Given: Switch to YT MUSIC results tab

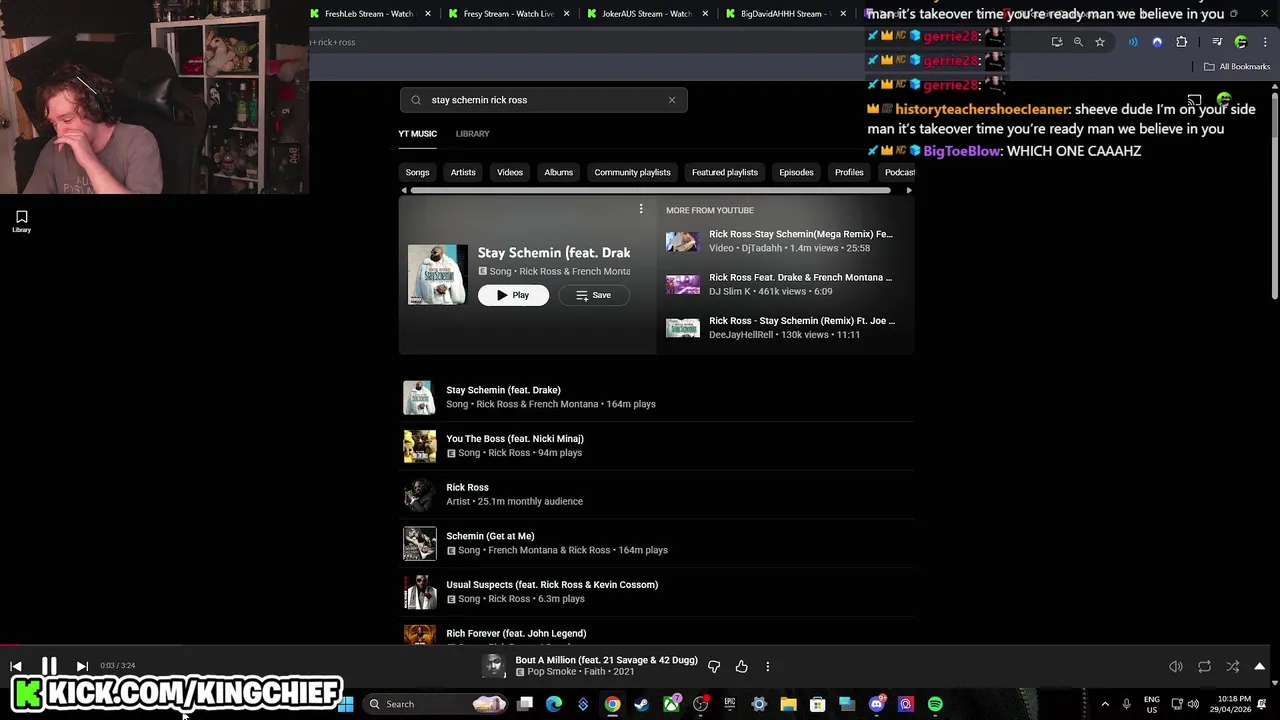Looking at the screenshot, I should click(418, 133).
